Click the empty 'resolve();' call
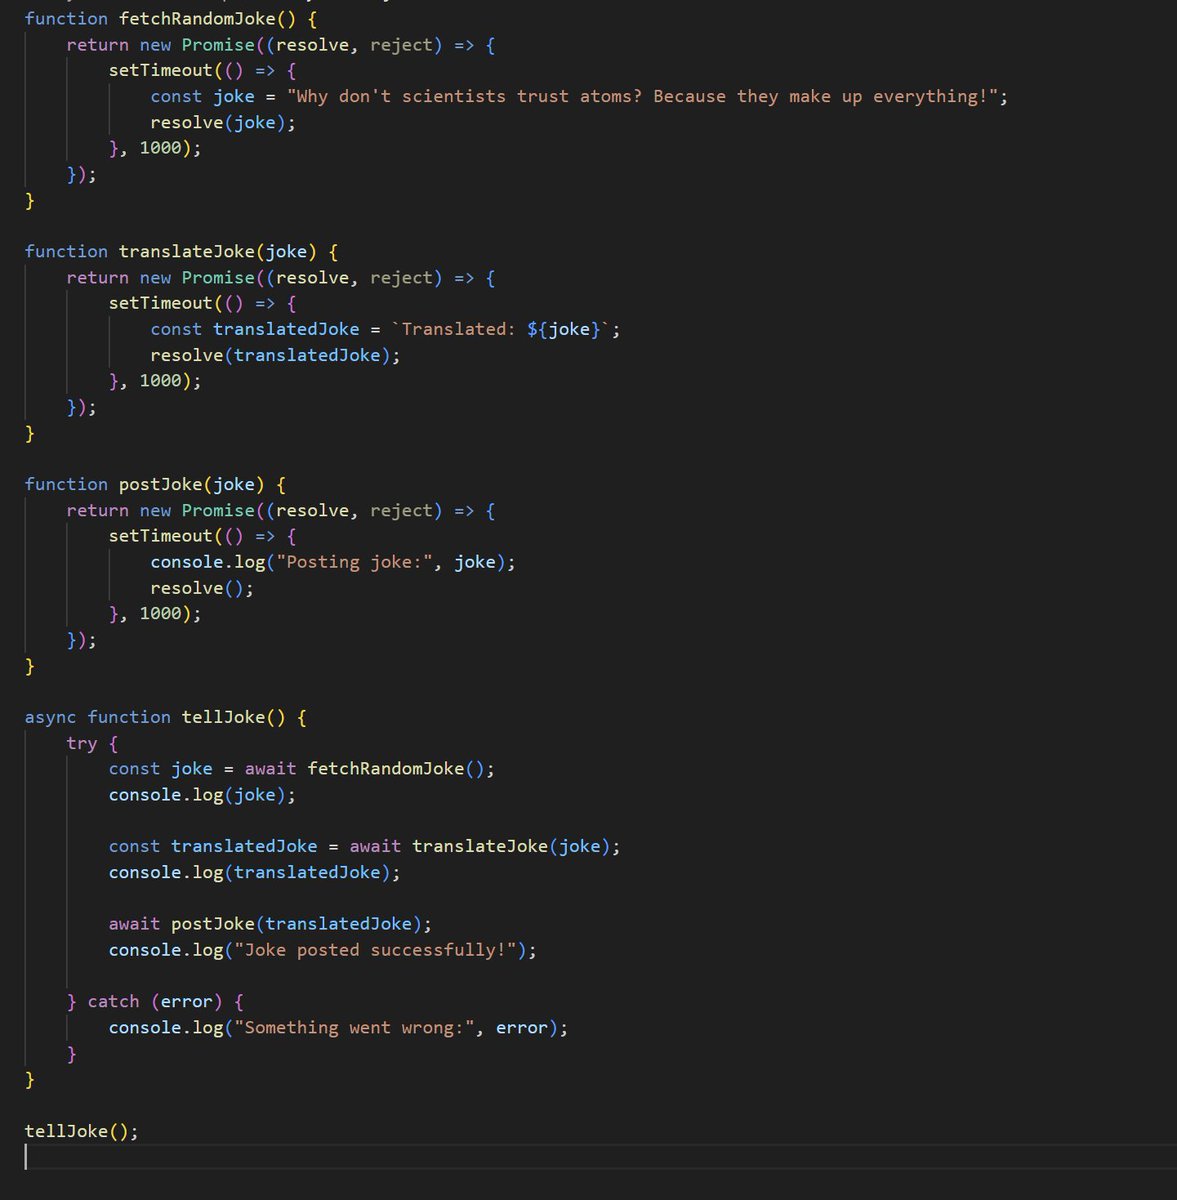The height and width of the screenshot is (1200, 1177). 202,589
